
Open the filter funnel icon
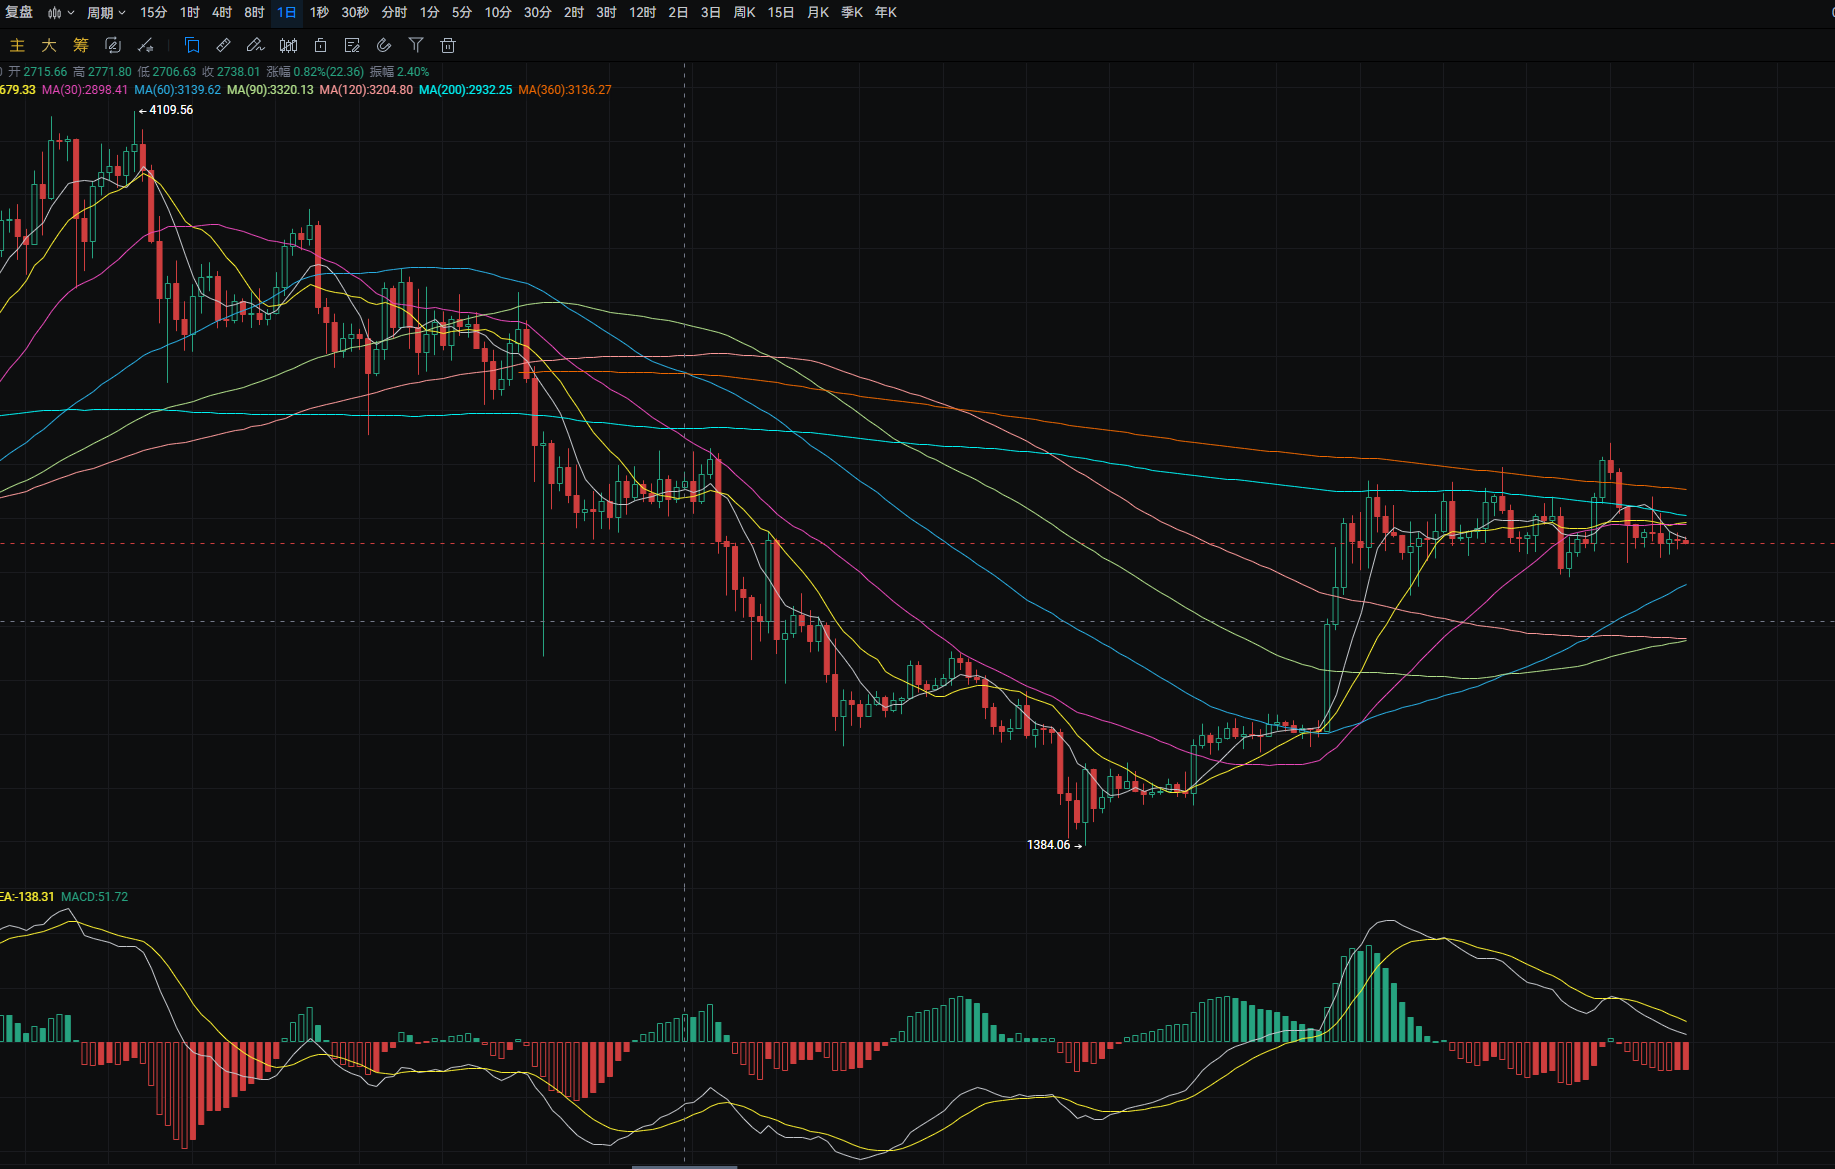(x=416, y=45)
